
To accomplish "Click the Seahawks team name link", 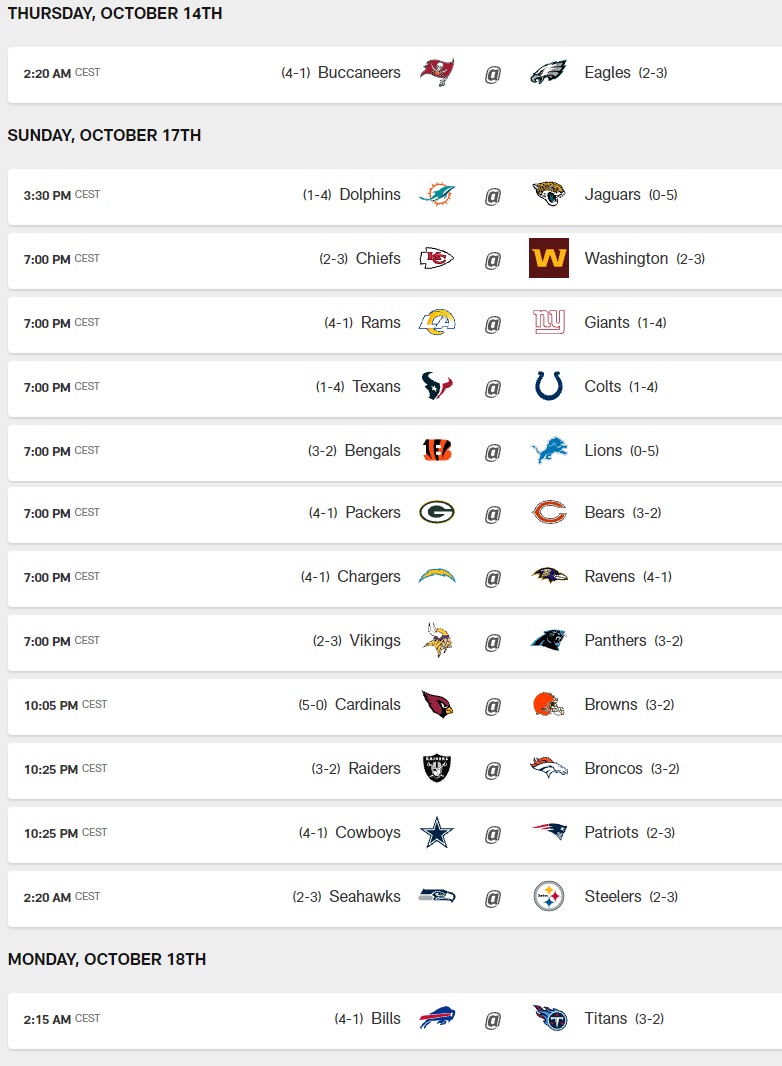I will pyautogui.click(x=364, y=897).
